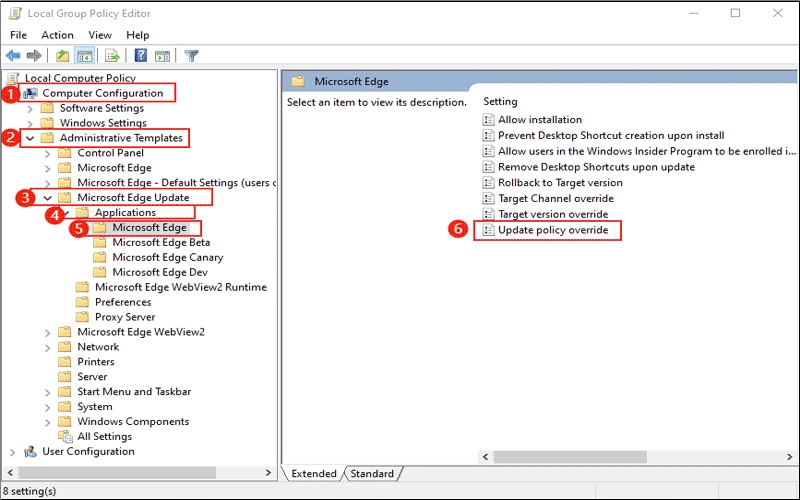Select Target version override setting
The width and height of the screenshot is (800, 500).
pos(553,214)
